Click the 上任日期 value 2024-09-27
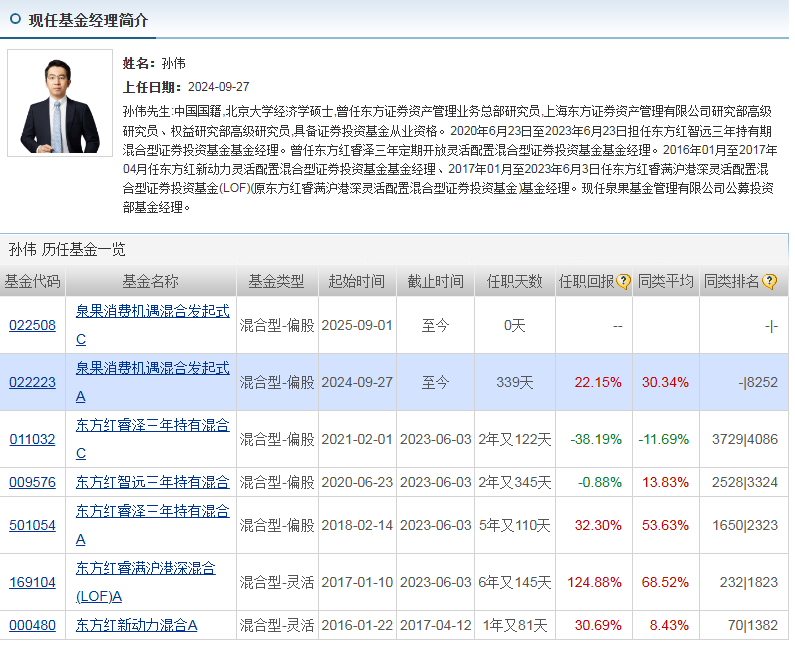Screen dimensions: 795x649 (x=219, y=87)
